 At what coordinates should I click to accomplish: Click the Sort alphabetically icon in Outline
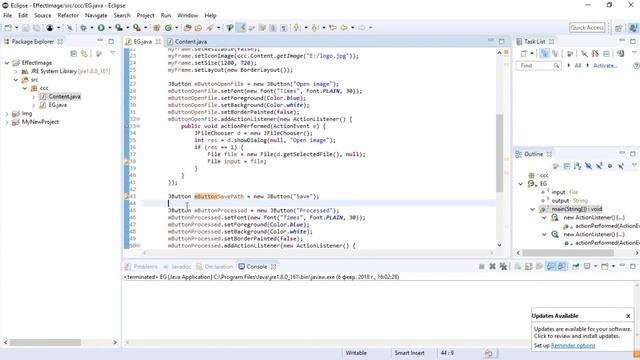[x=577, y=166]
